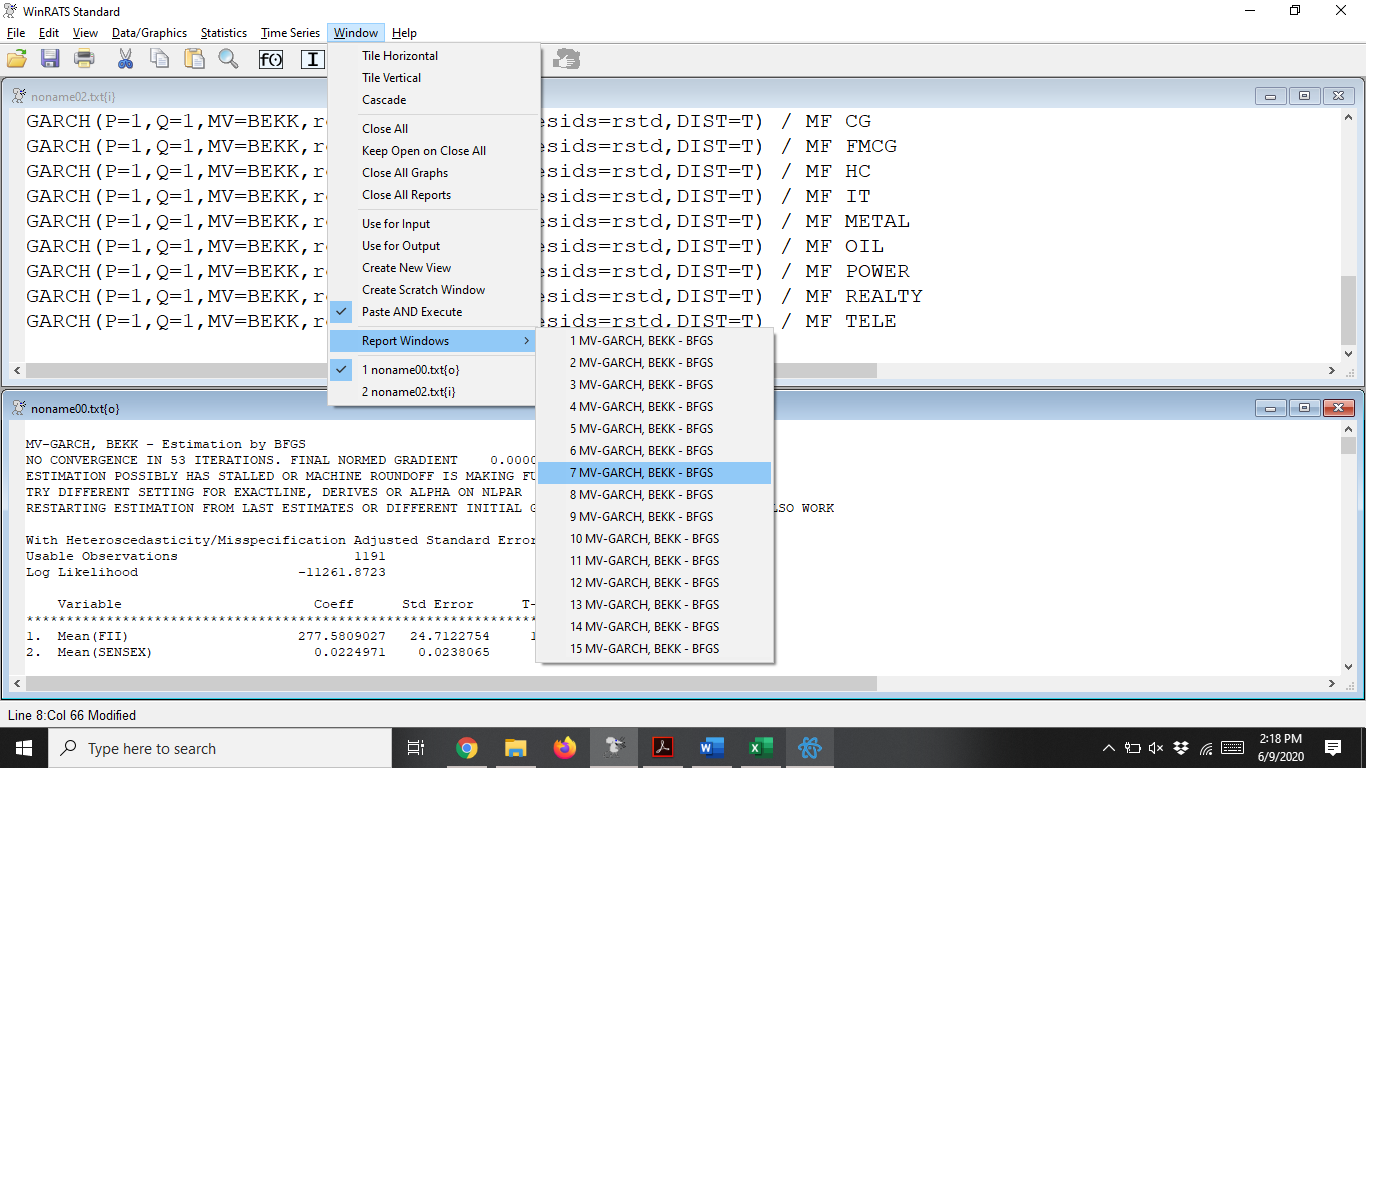1384x1200 pixels.
Task: Click the Print toolbar icon
Action: [x=85, y=60]
